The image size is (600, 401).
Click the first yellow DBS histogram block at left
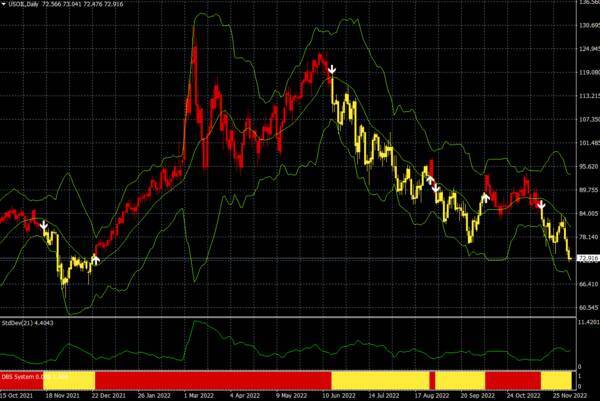pyautogui.click(x=70, y=380)
